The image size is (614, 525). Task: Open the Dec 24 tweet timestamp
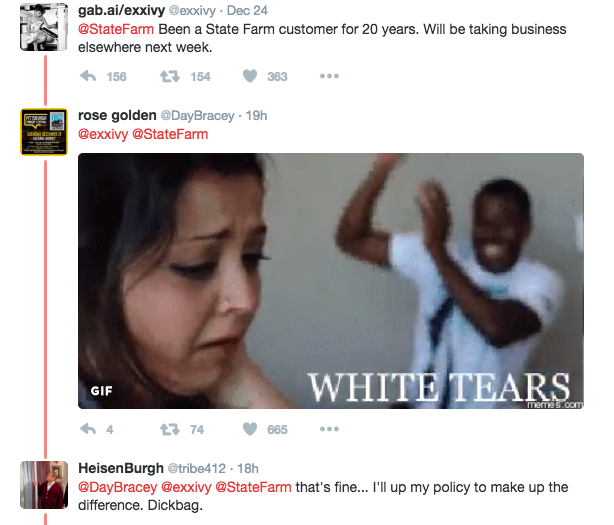(247, 11)
